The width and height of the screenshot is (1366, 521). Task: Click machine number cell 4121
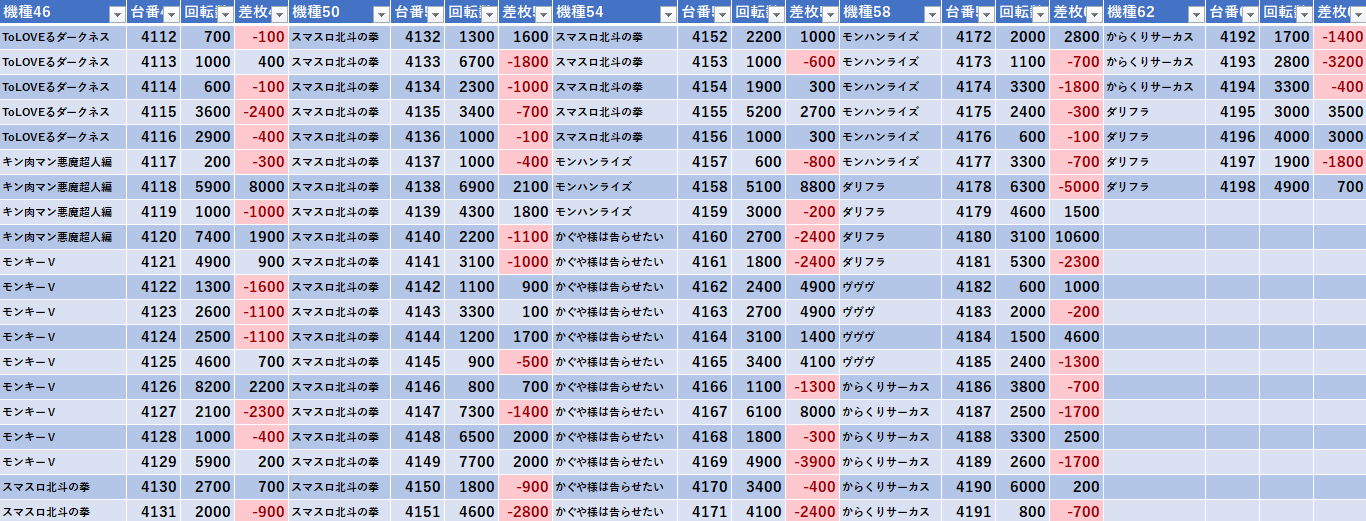pos(154,262)
